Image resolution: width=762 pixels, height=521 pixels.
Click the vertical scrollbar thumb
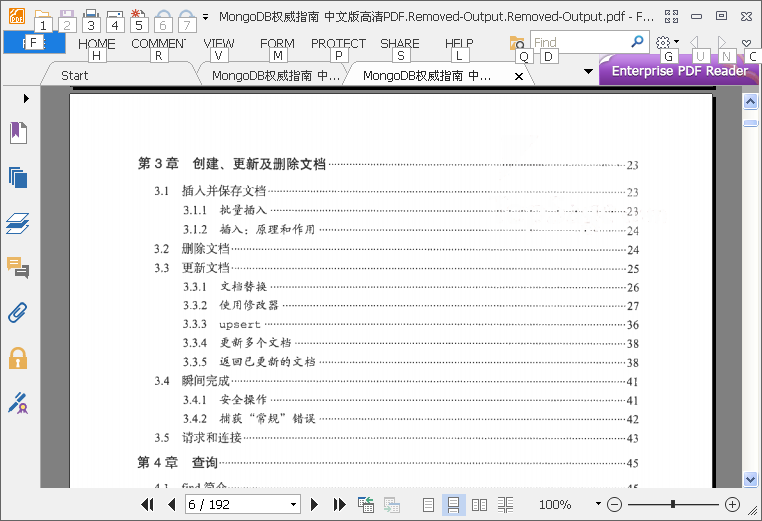[750, 123]
